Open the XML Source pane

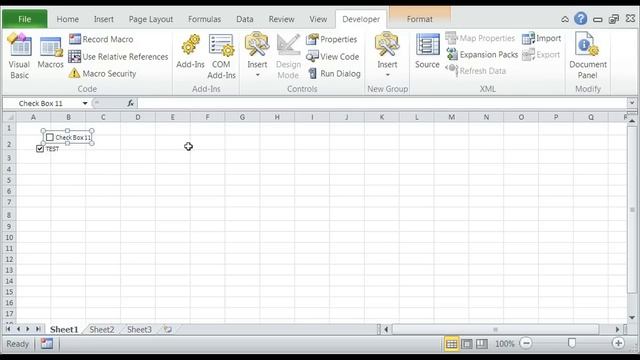coord(427,52)
